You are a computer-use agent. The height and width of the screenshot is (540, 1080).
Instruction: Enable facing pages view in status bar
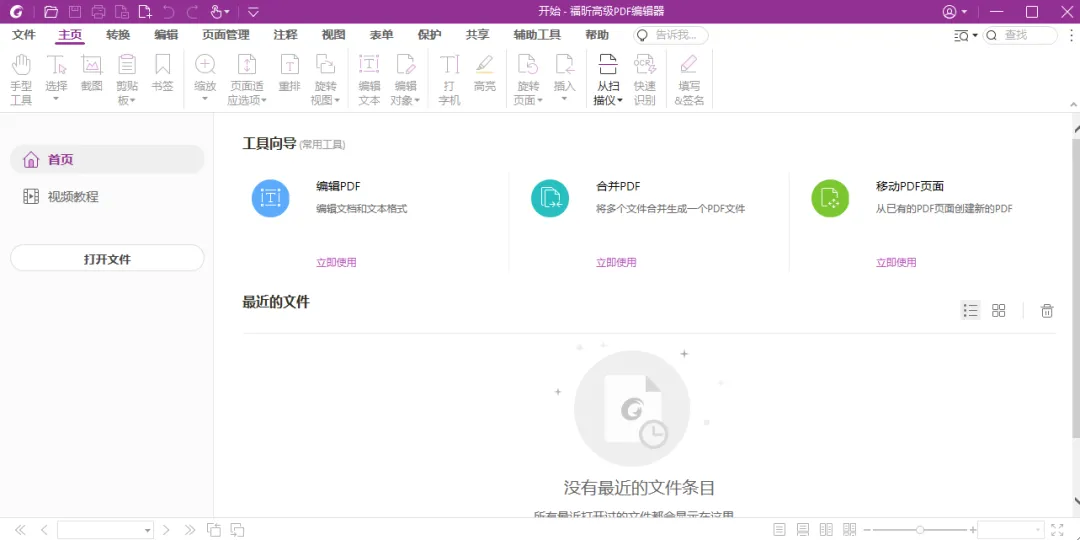coord(826,530)
